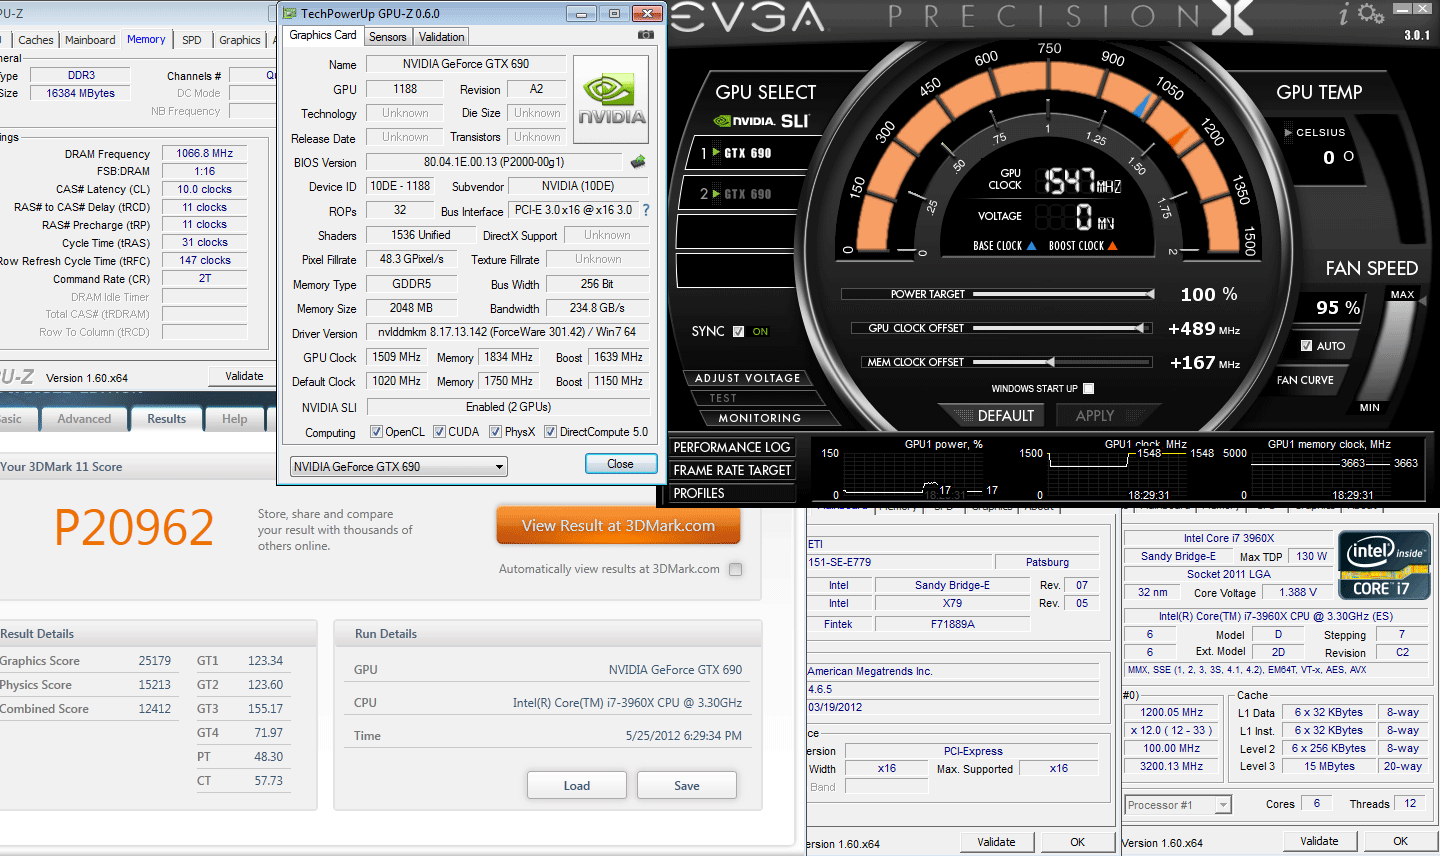
Task: Open PERFORMANCE LOG
Action: click(x=732, y=447)
